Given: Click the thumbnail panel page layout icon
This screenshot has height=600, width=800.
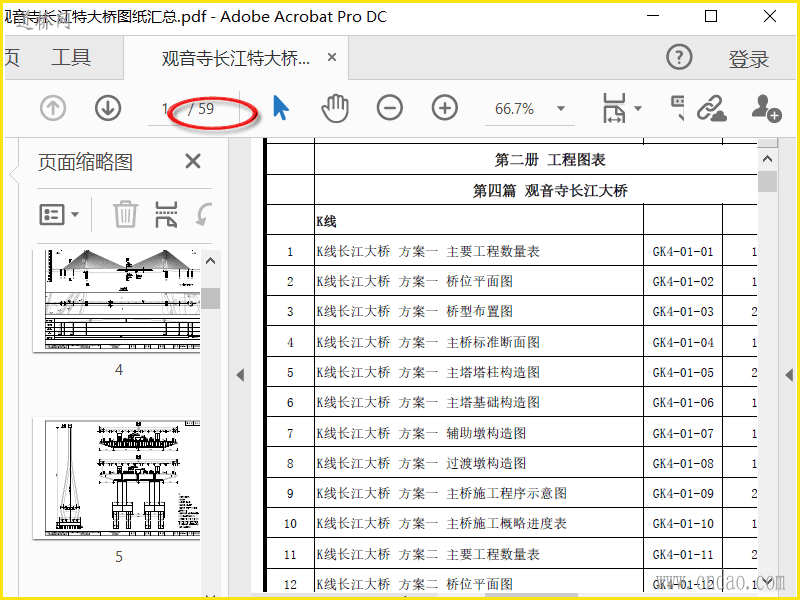Looking at the screenshot, I should click(166, 214).
